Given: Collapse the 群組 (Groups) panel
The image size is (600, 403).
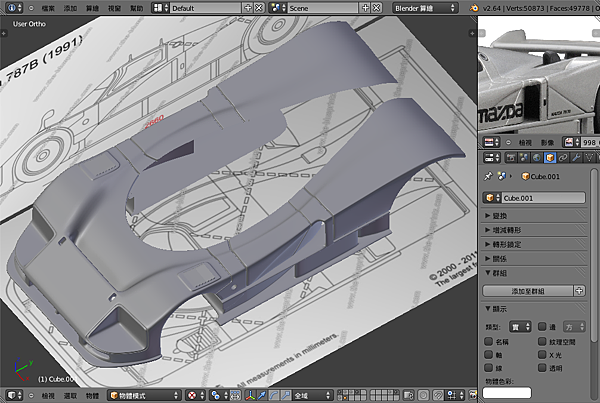Looking at the screenshot, I should point(534,273).
